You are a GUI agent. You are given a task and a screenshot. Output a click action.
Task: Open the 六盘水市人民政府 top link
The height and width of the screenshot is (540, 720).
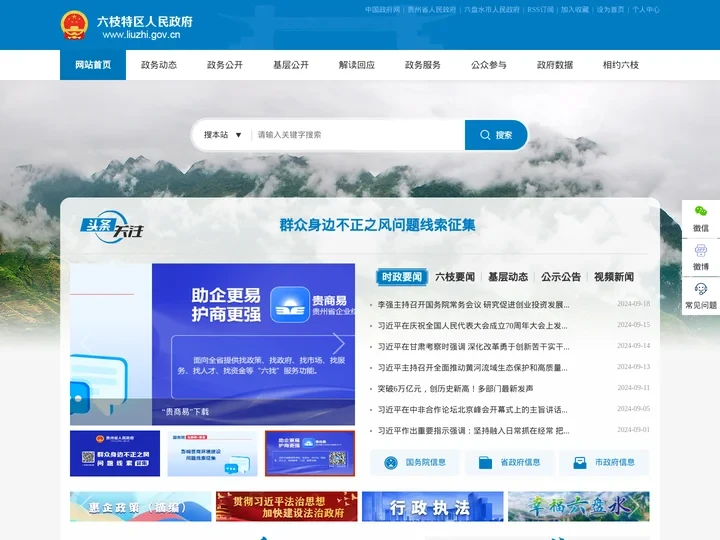pyautogui.click(x=492, y=9)
